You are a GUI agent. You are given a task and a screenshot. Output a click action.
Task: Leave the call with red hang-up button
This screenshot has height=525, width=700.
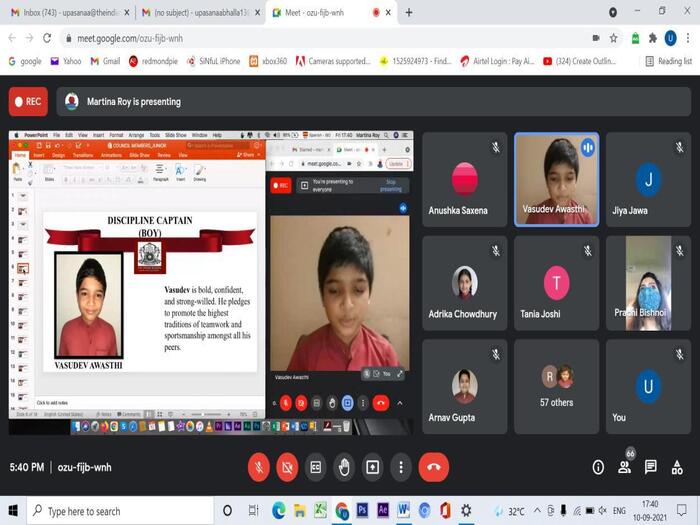pos(433,467)
